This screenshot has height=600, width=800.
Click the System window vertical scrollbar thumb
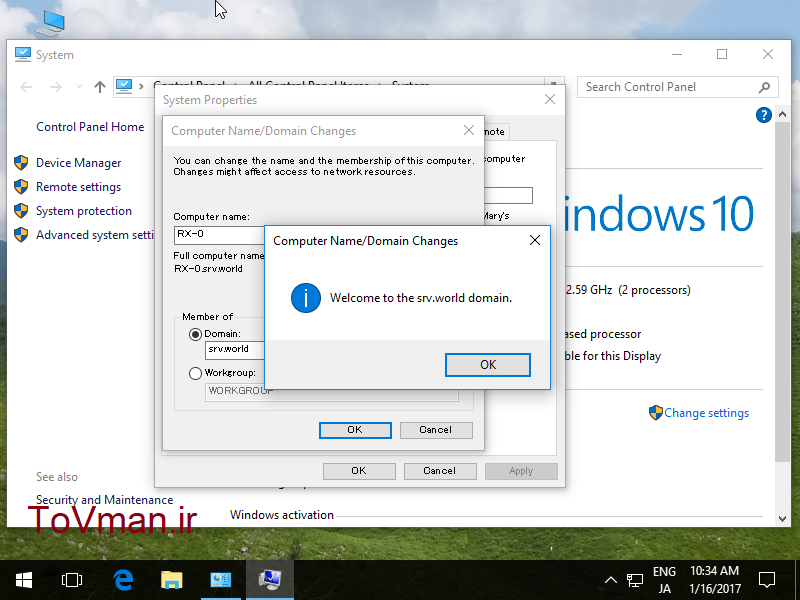(782, 292)
